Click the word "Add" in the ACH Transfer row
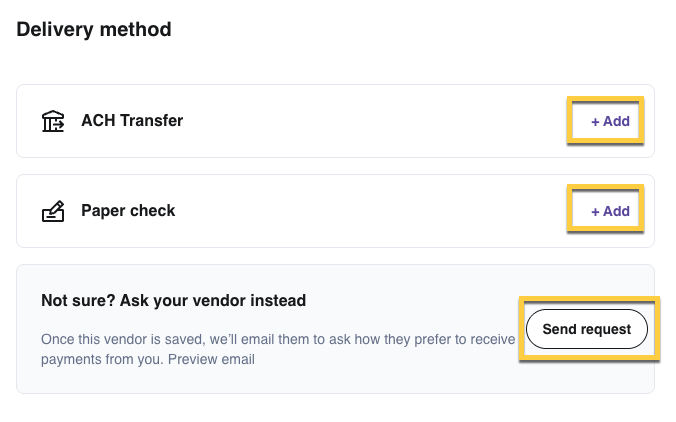Viewport: 676px width, 422px height. (617, 121)
